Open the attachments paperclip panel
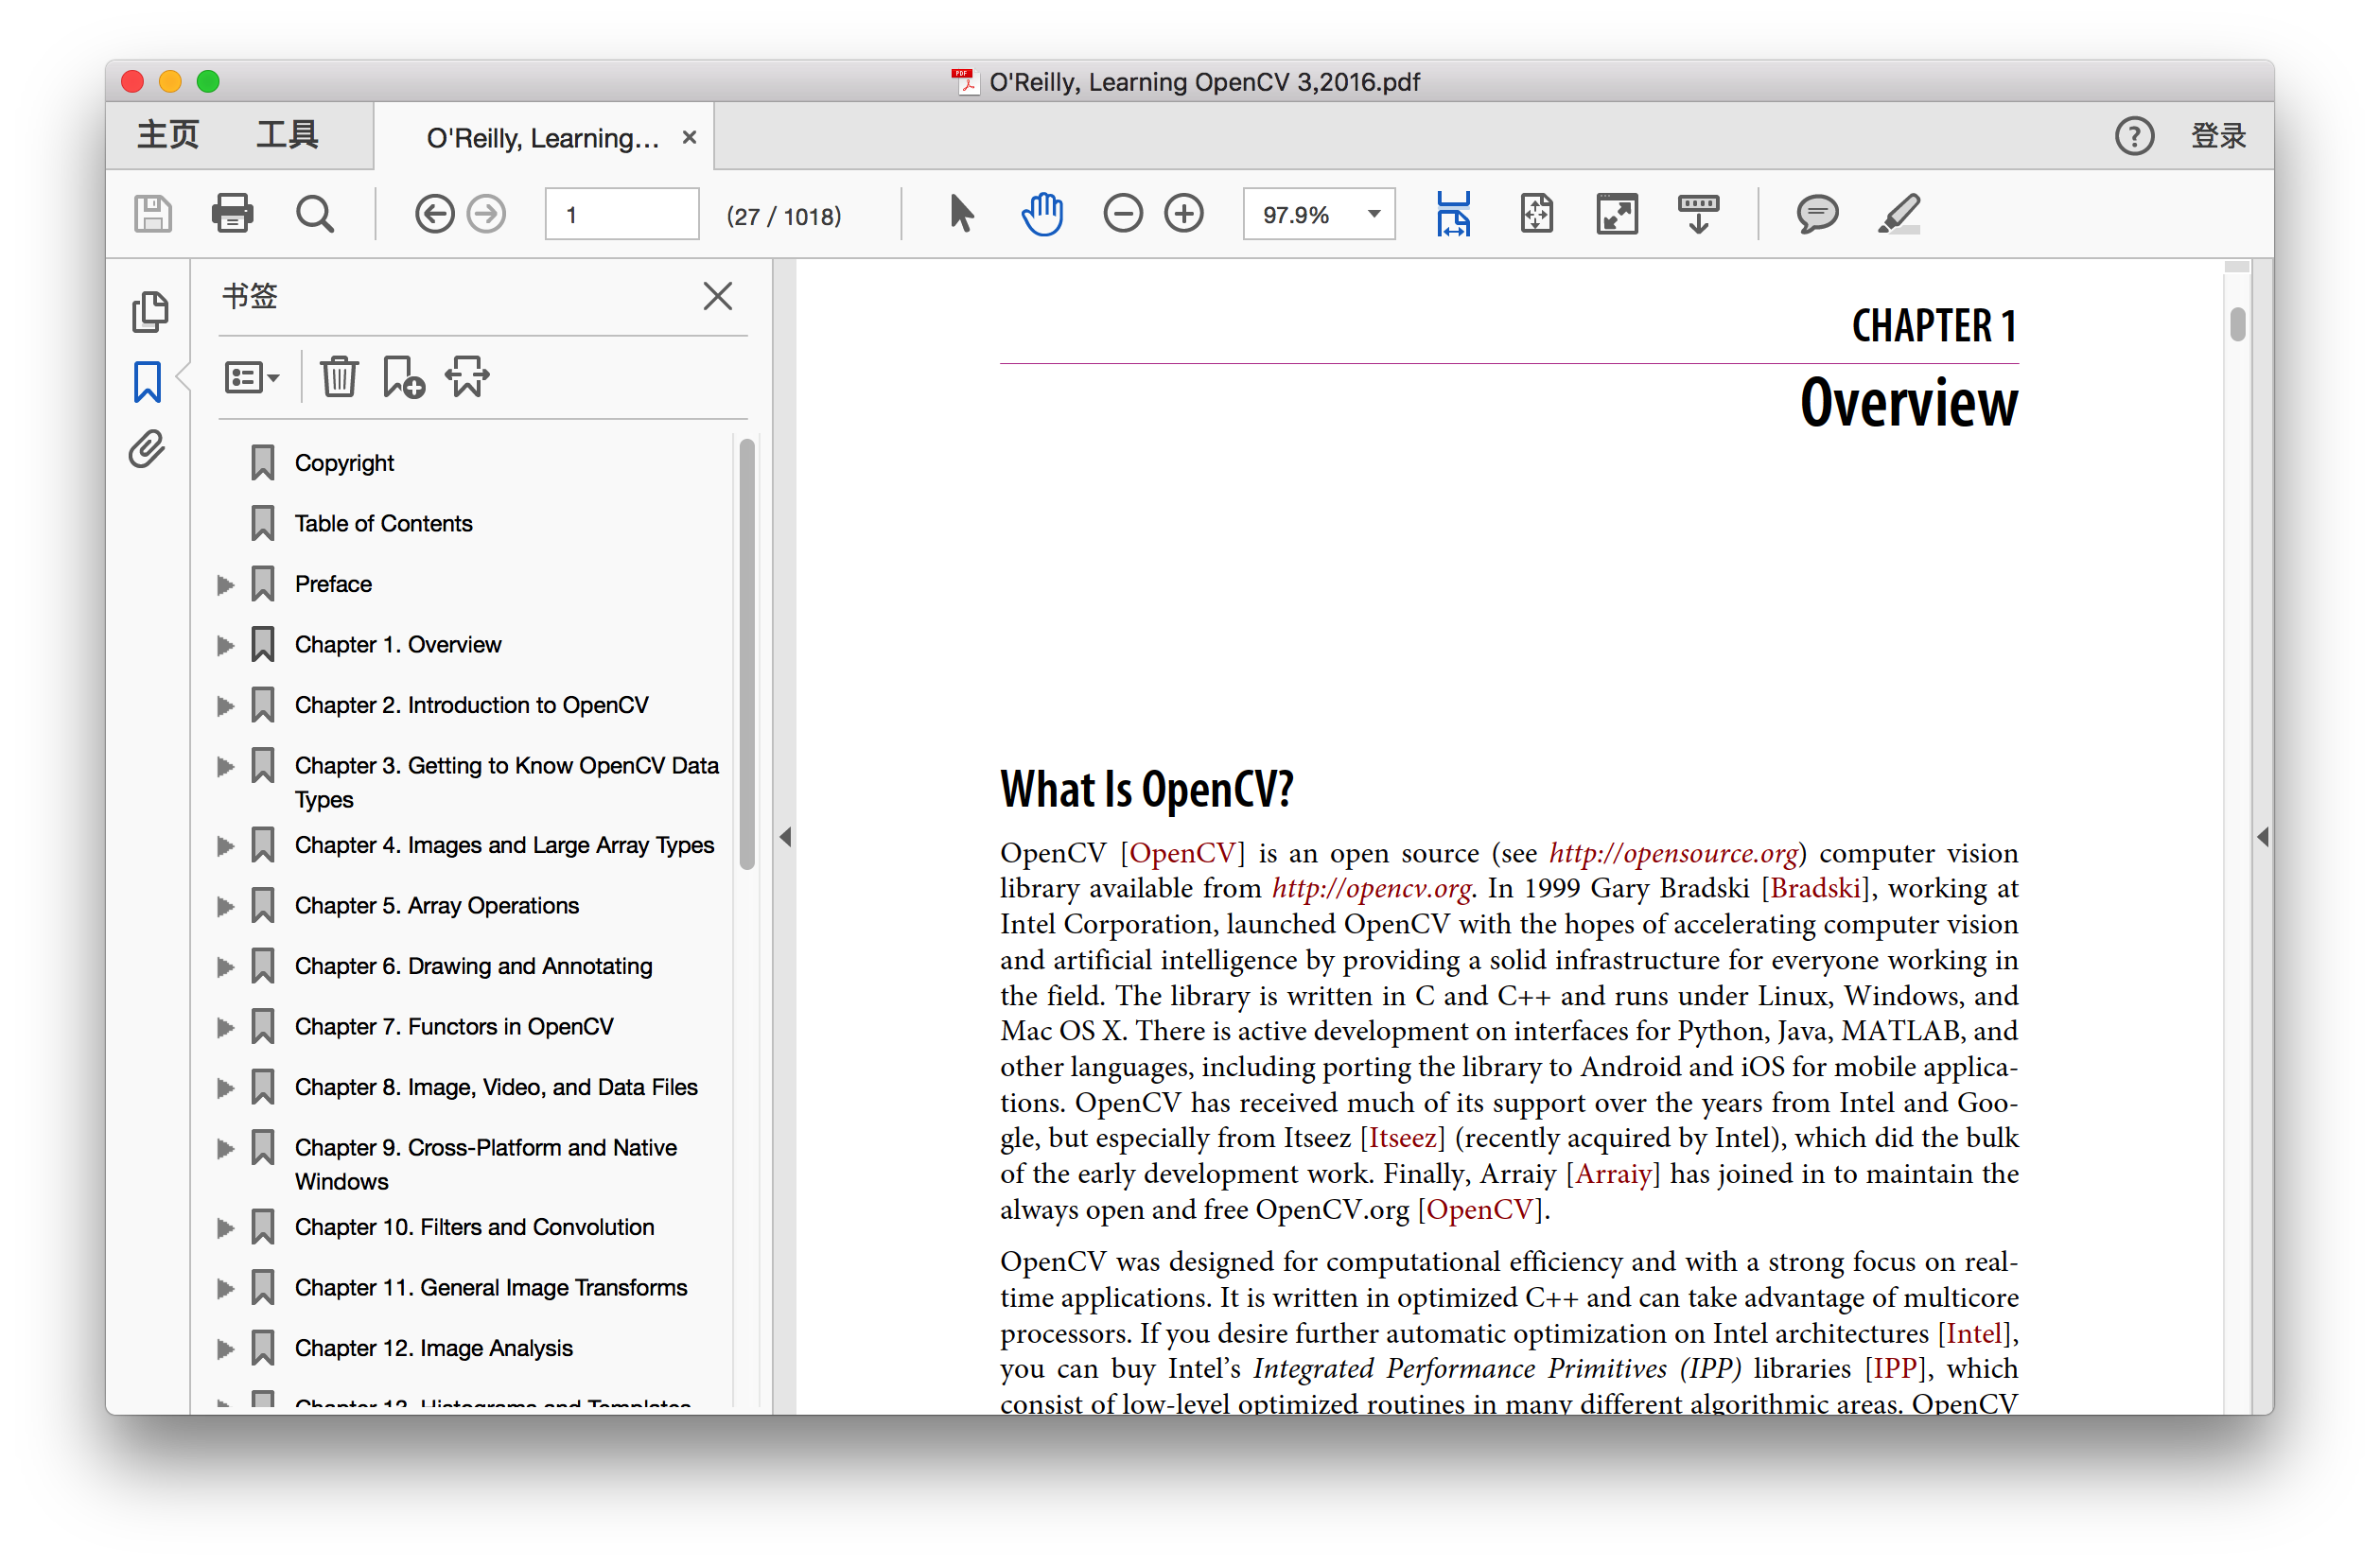2380x1566 pixels. click(147, 449)
